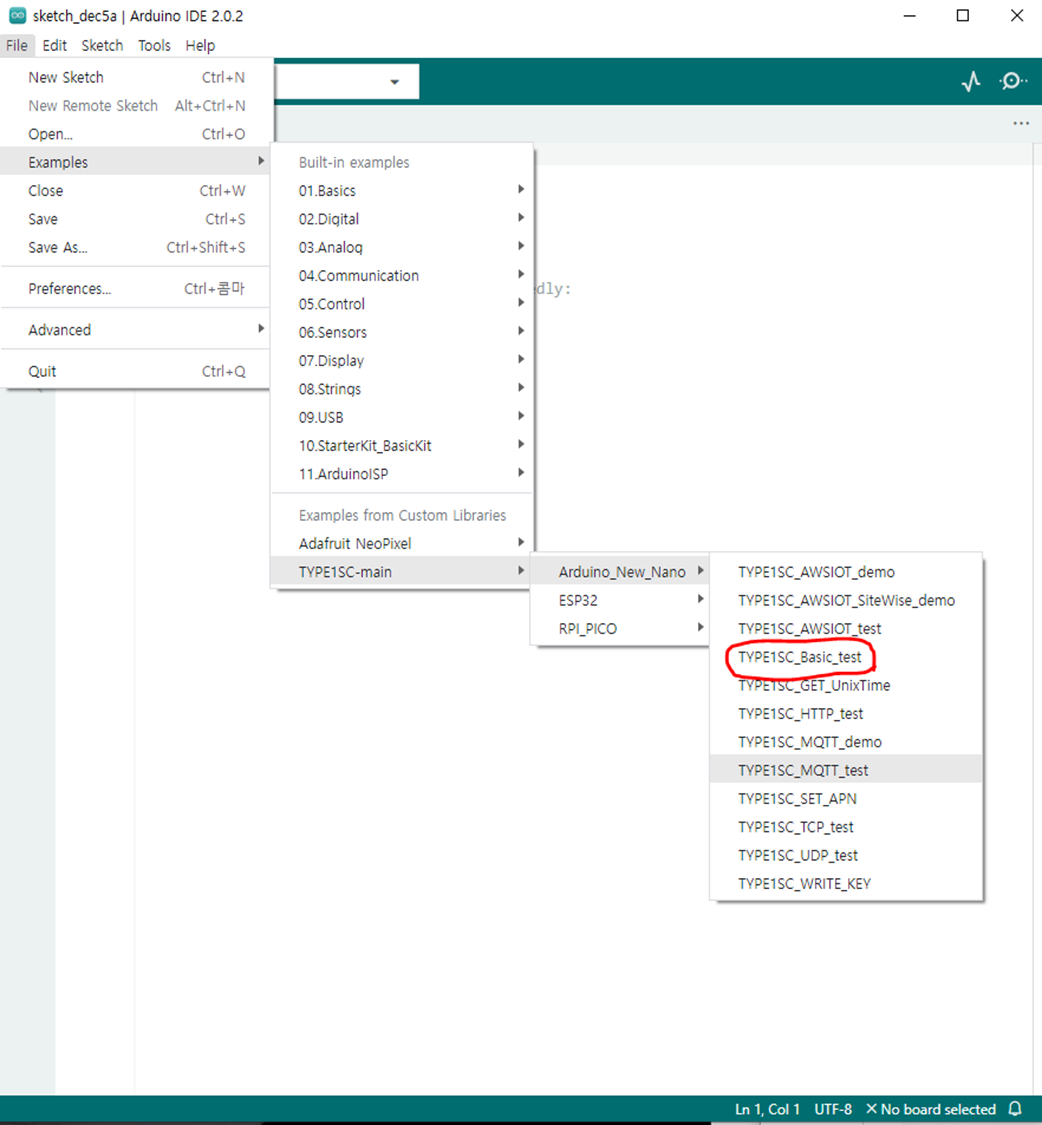Open the File menu
Image resolution: width=1042 pixels, height=1125 pixels.
(x=17, y=45)
